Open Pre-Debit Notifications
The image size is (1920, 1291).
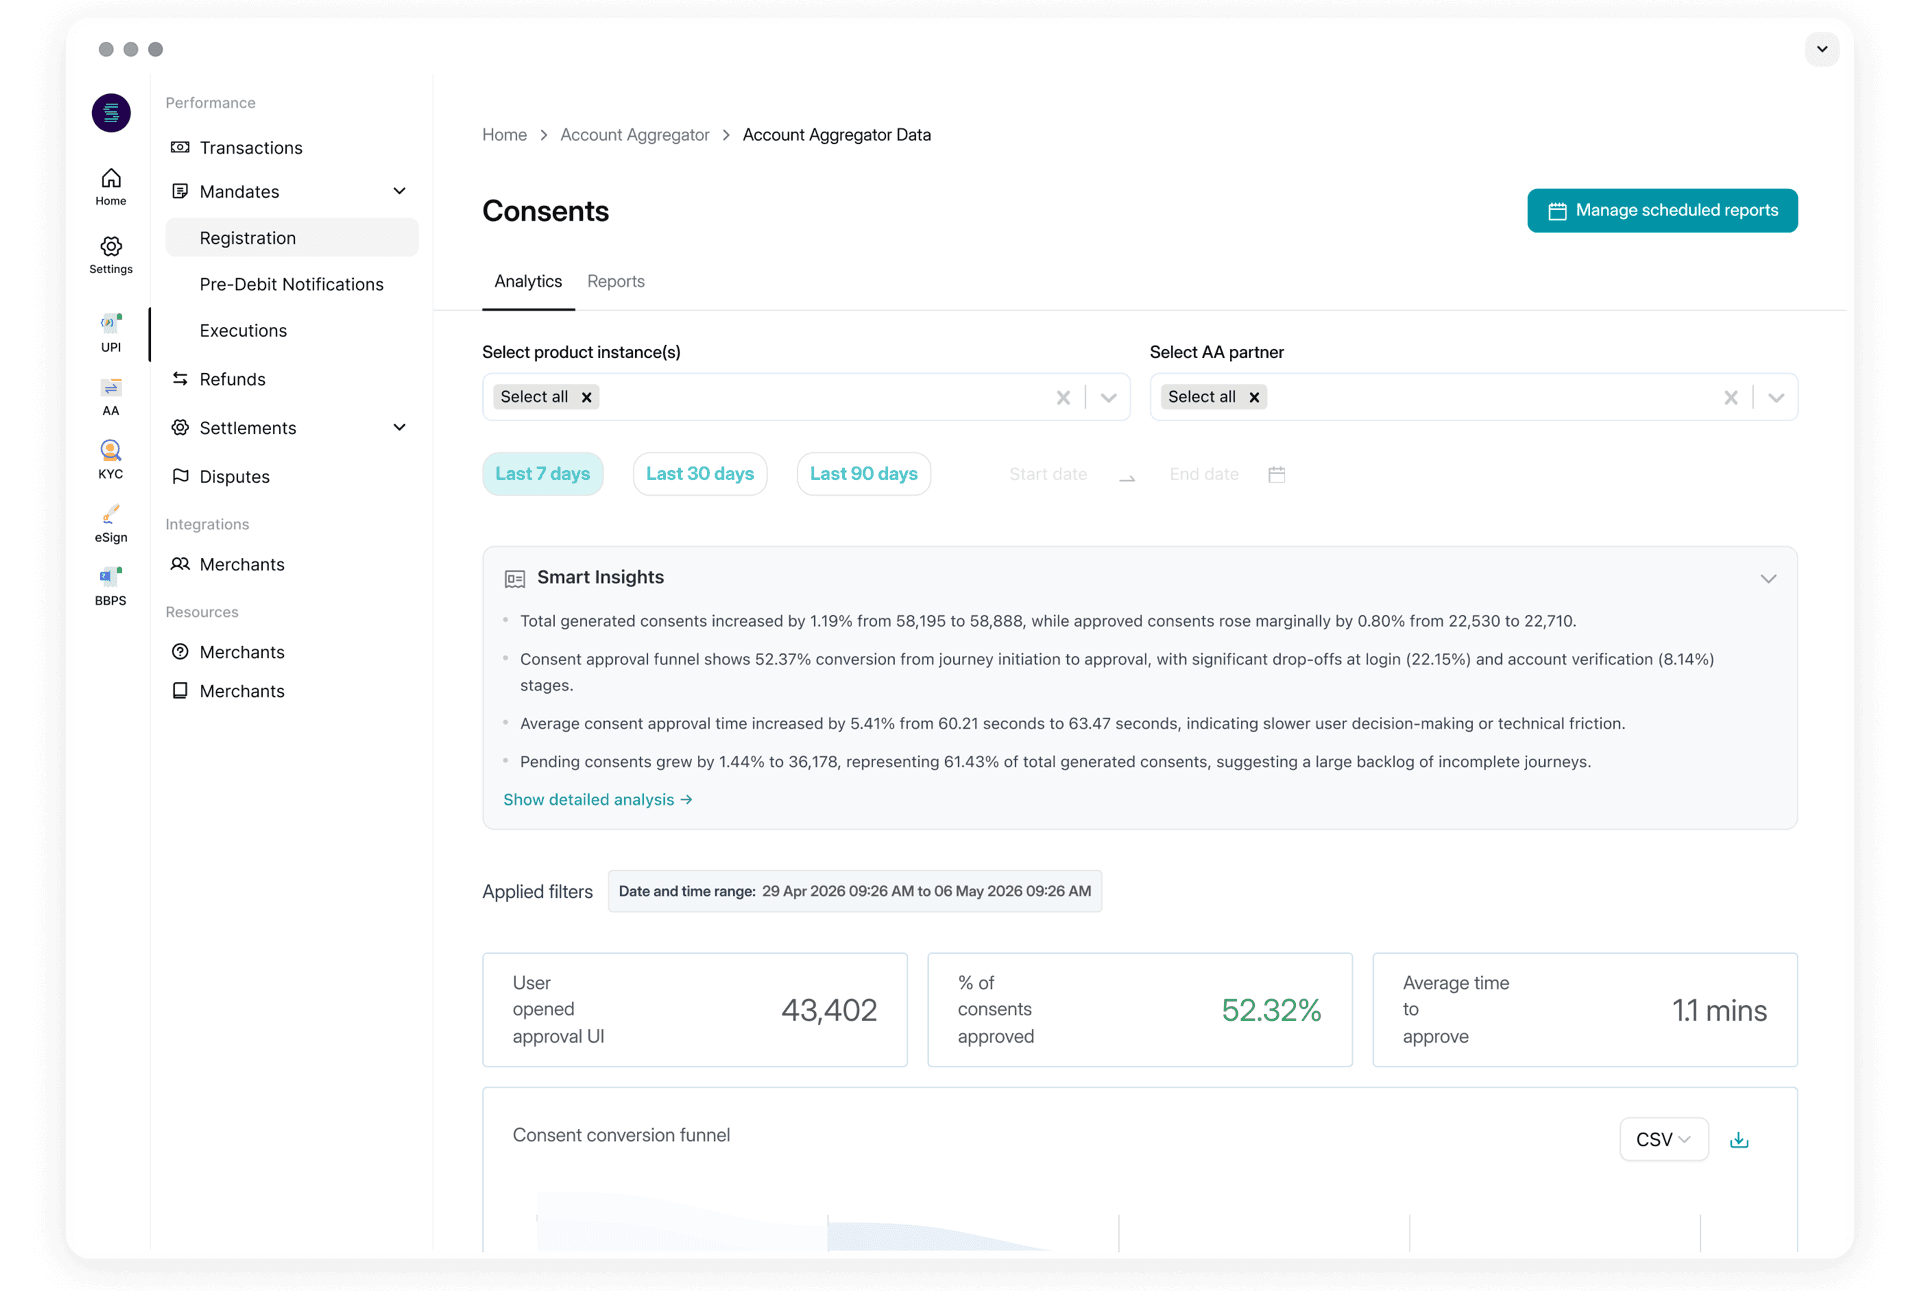[x=292, y=284]
